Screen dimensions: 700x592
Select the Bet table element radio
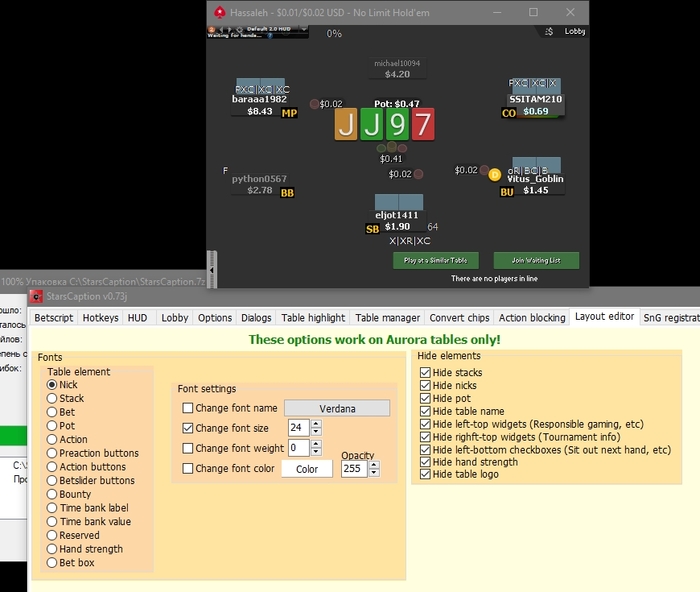(52, 412)
